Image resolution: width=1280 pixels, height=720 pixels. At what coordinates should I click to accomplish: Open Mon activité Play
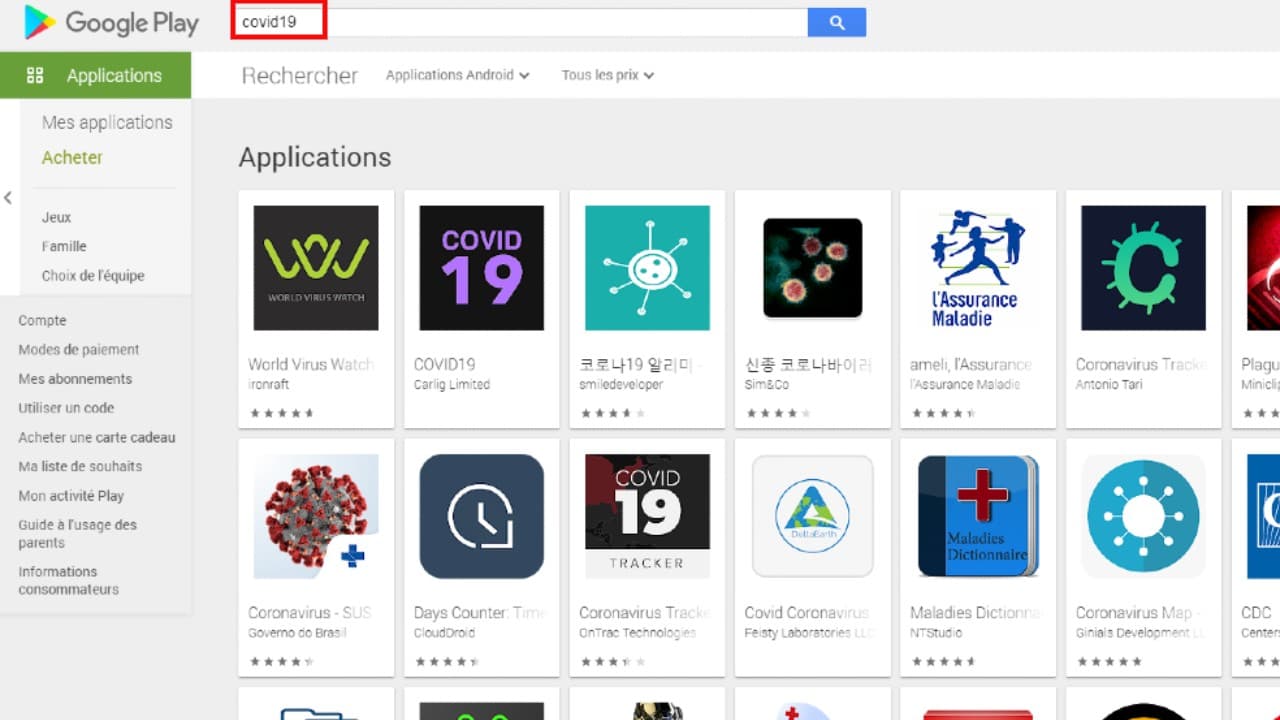point(71,496)
